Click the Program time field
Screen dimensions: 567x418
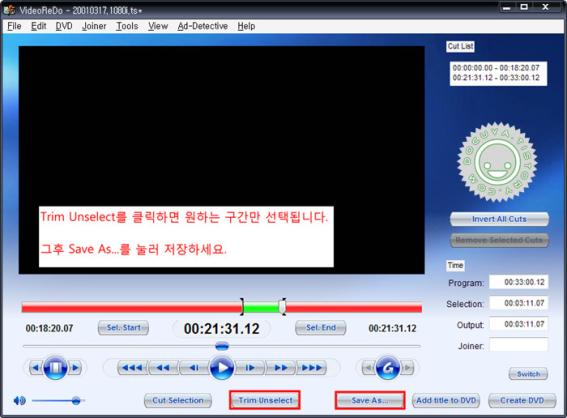pyautogui.click(x=519, y=282)
